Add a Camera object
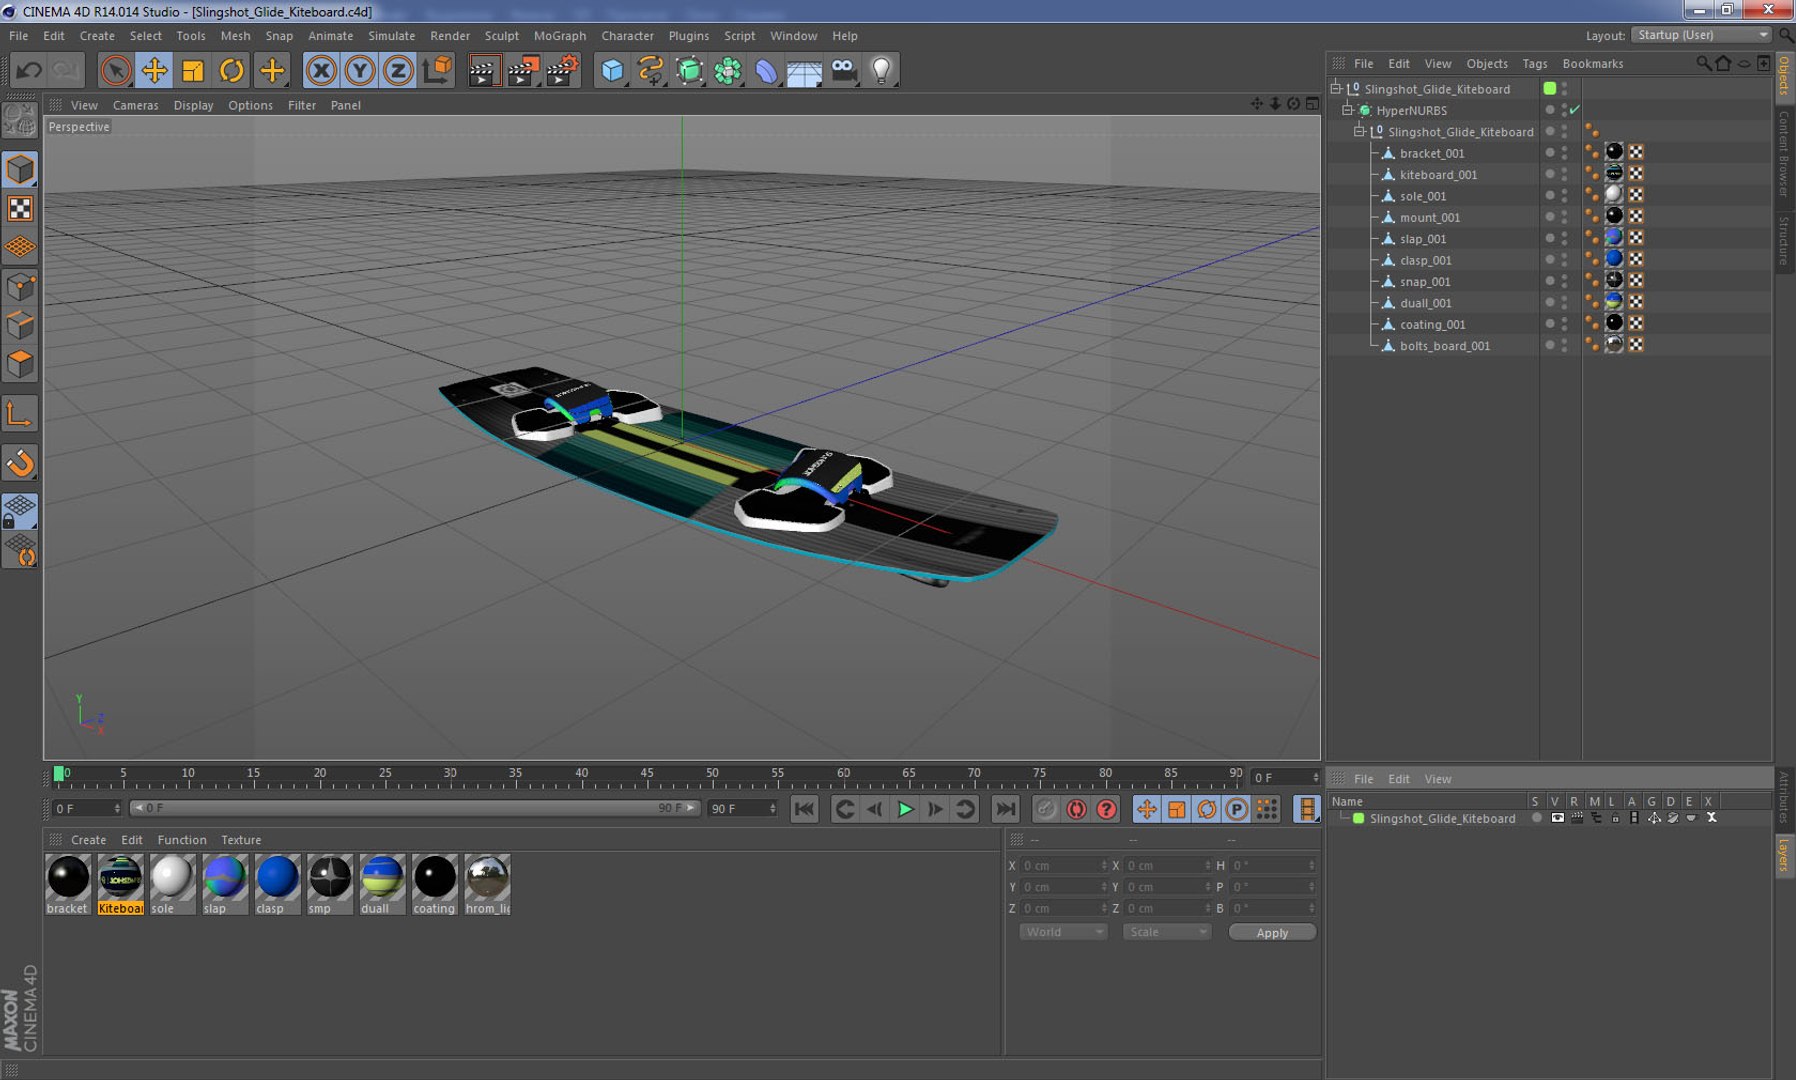This screenshot has height=1080, width=1796. click(x=844, y=70)
